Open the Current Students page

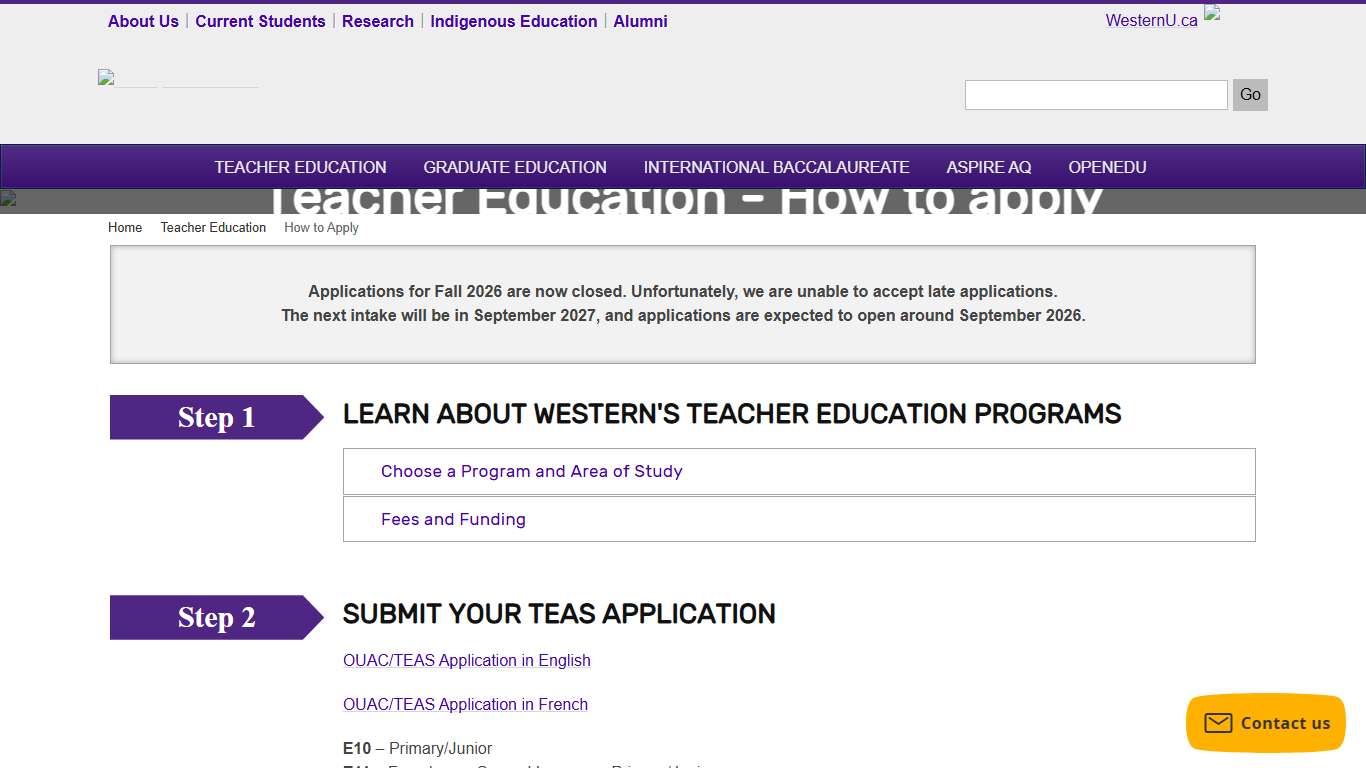[x=260, y=21]
